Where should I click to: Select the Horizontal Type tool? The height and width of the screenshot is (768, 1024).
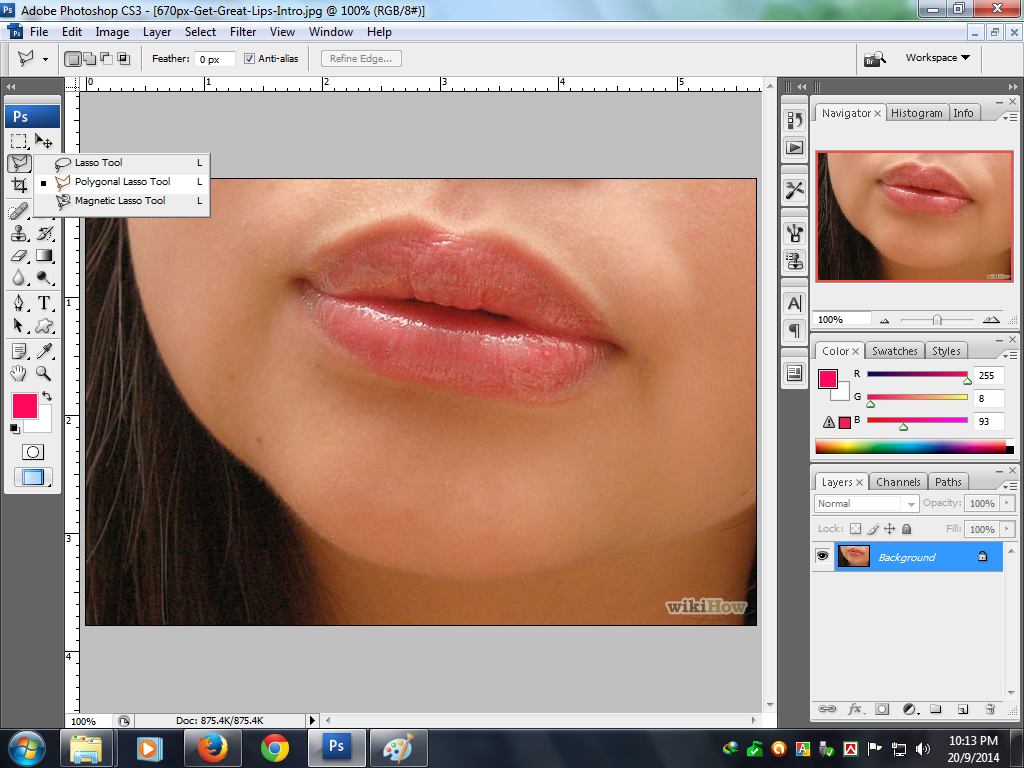(x=44, y=303)
